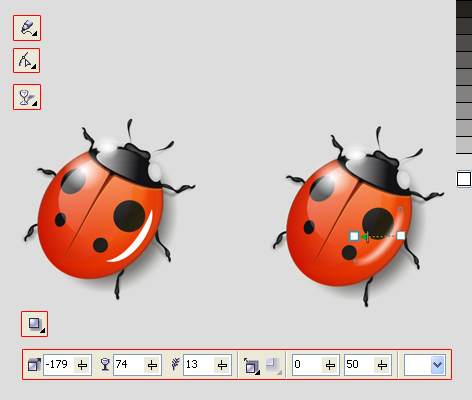This screenshot has width=472, height=400.
Task: Open the empty dropdown list on property bar
Action: coord(425,365)
